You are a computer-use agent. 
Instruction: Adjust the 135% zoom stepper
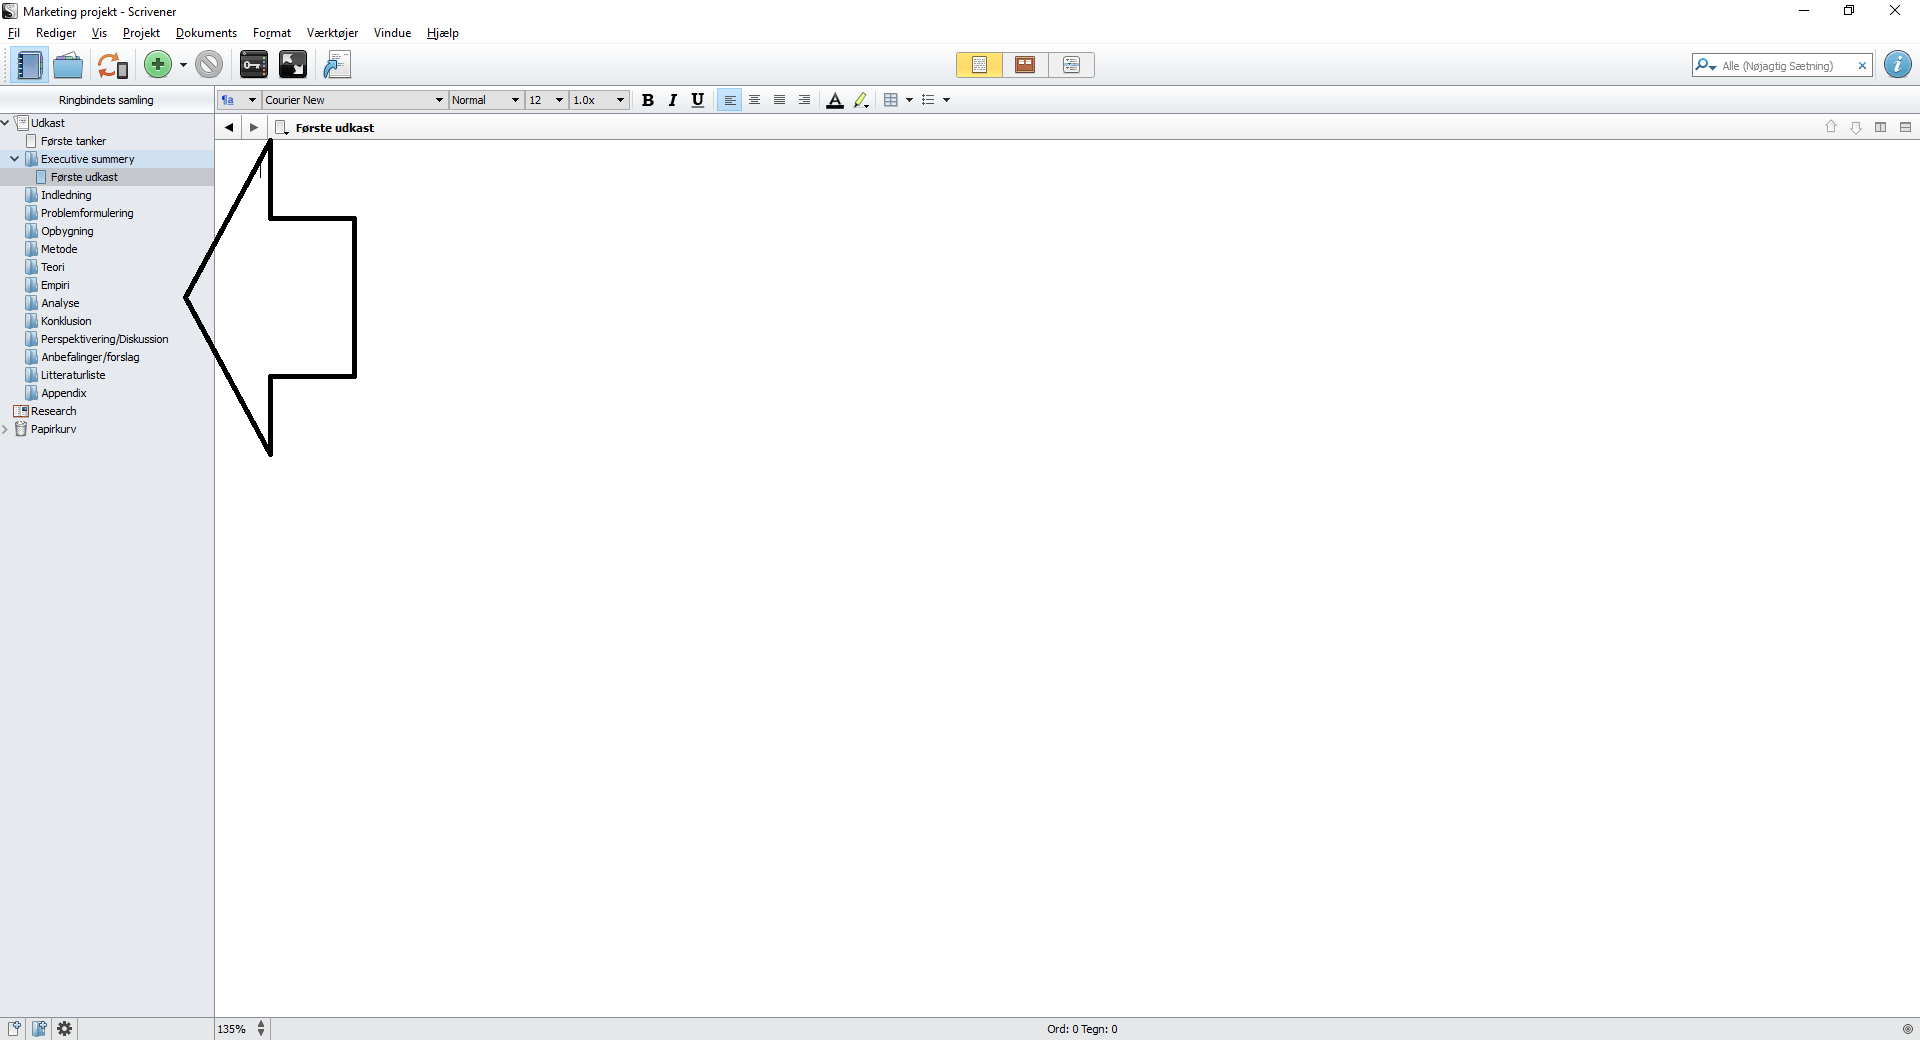click(261, 1029)
